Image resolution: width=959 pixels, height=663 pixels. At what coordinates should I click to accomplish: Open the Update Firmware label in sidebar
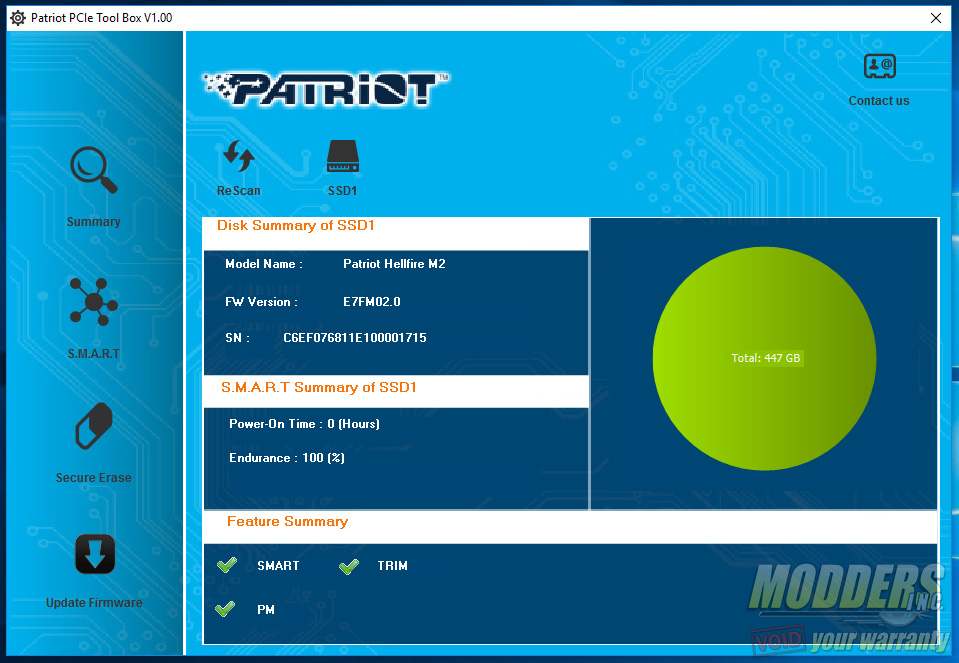pyautogui.click(x=94, y=602)
